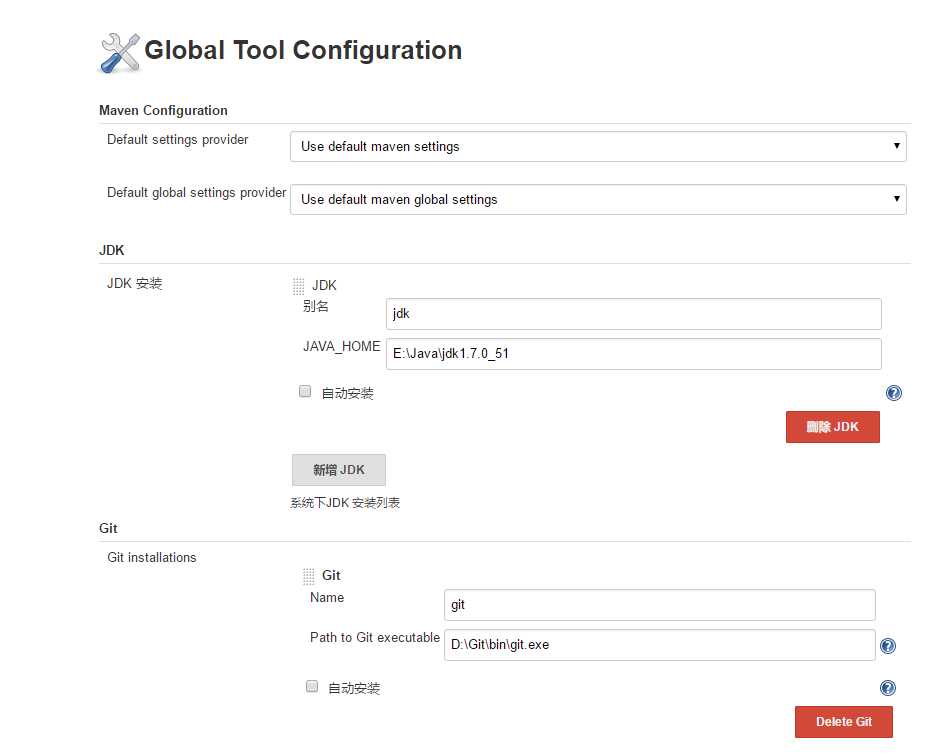The height and width of the screenshot is (756, 926).
Task: Click the Default settings provider label
Action: (178, 139)
